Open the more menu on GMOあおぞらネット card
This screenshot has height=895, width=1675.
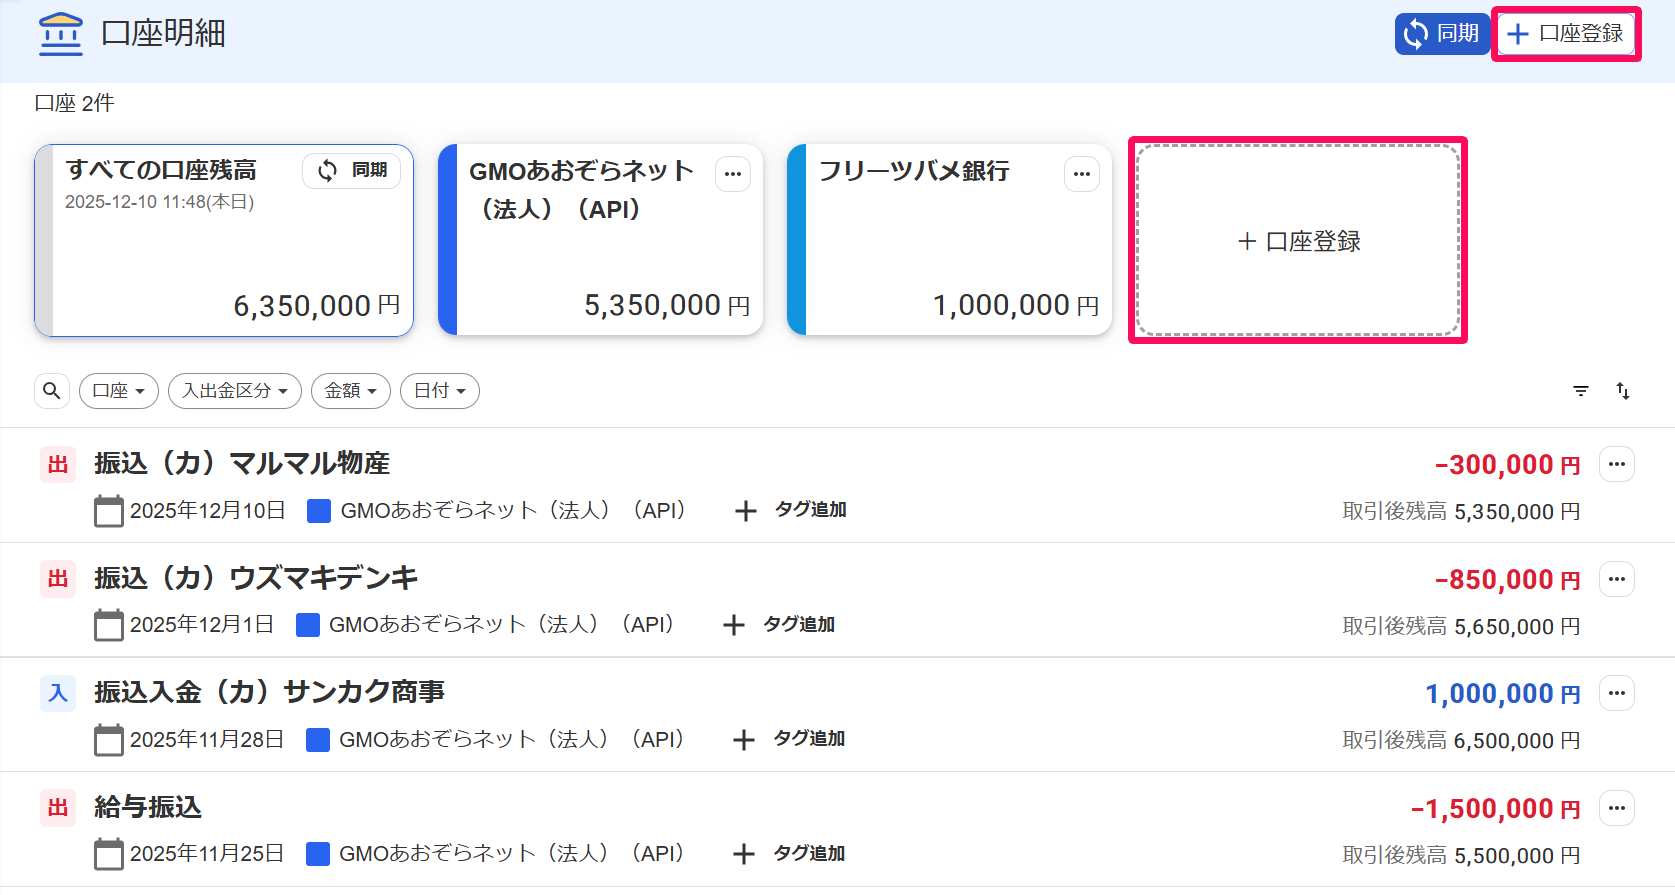pos(733,174)
